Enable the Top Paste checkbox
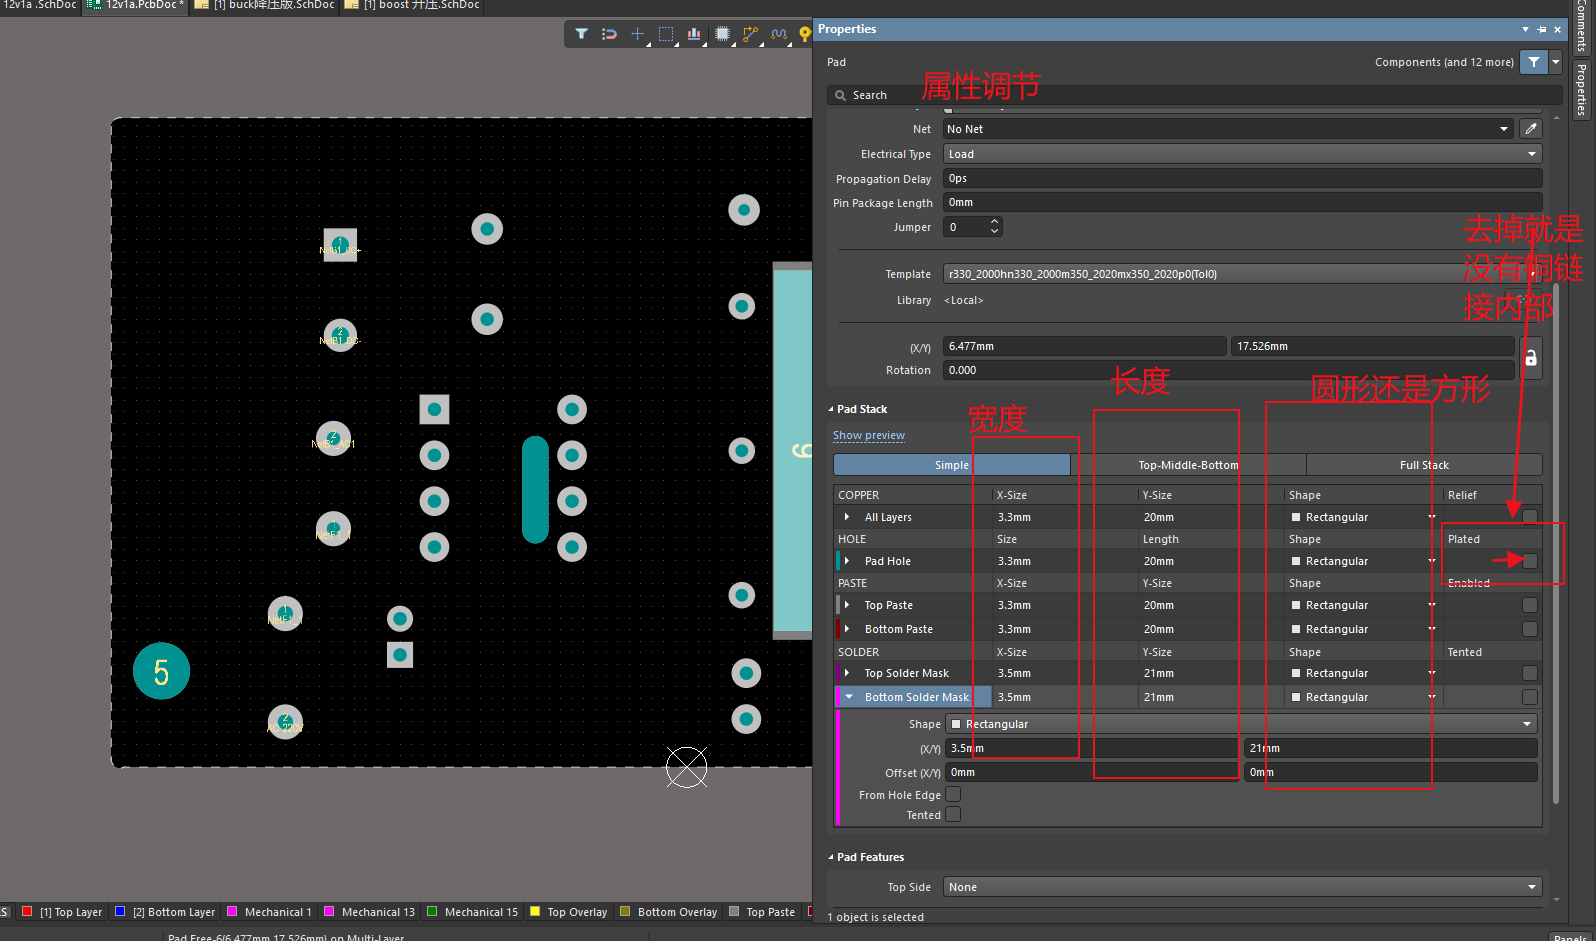 [x=1529, y=605]
